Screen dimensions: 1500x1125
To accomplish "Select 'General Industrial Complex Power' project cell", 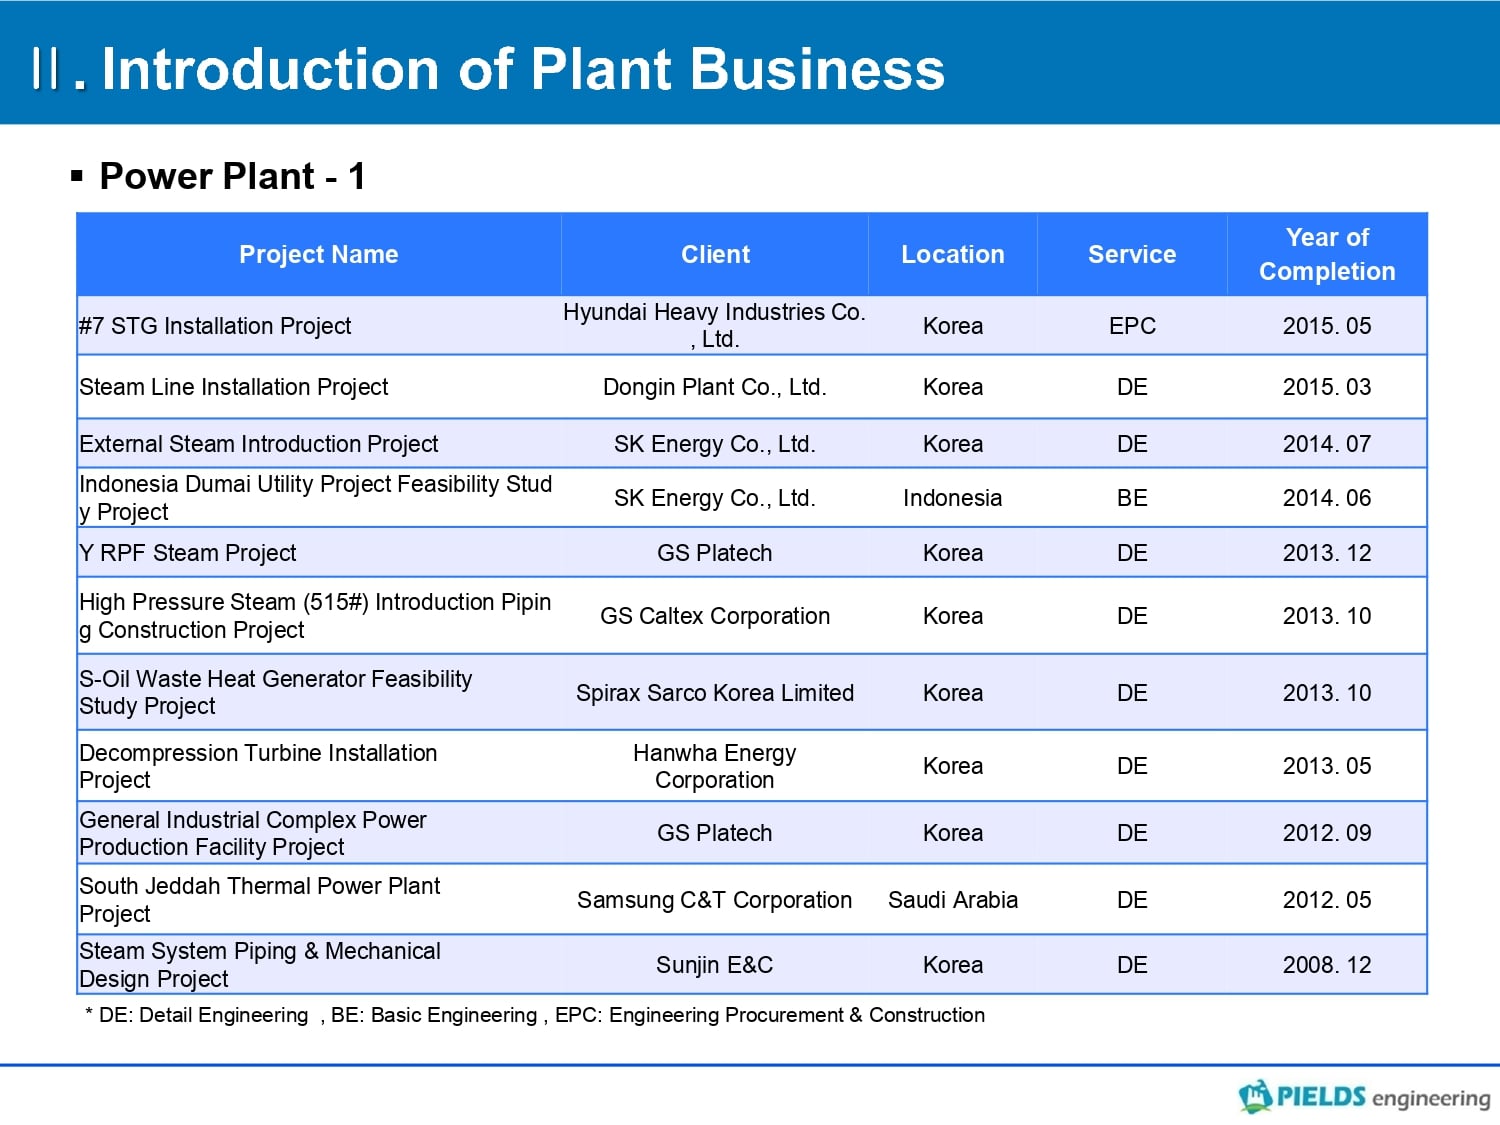I will pos(319,833).
